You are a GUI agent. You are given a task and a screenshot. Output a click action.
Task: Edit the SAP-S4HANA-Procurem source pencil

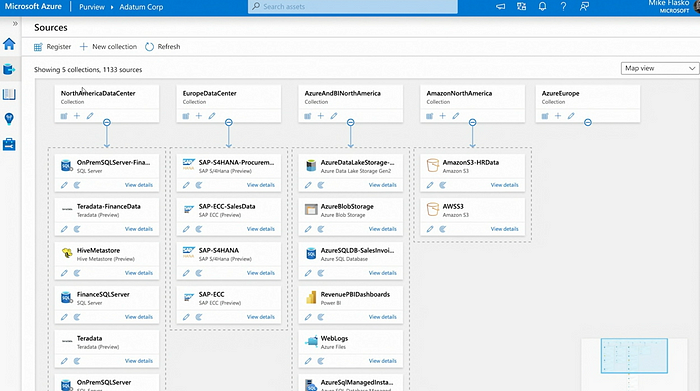click(x=186, y=185)
